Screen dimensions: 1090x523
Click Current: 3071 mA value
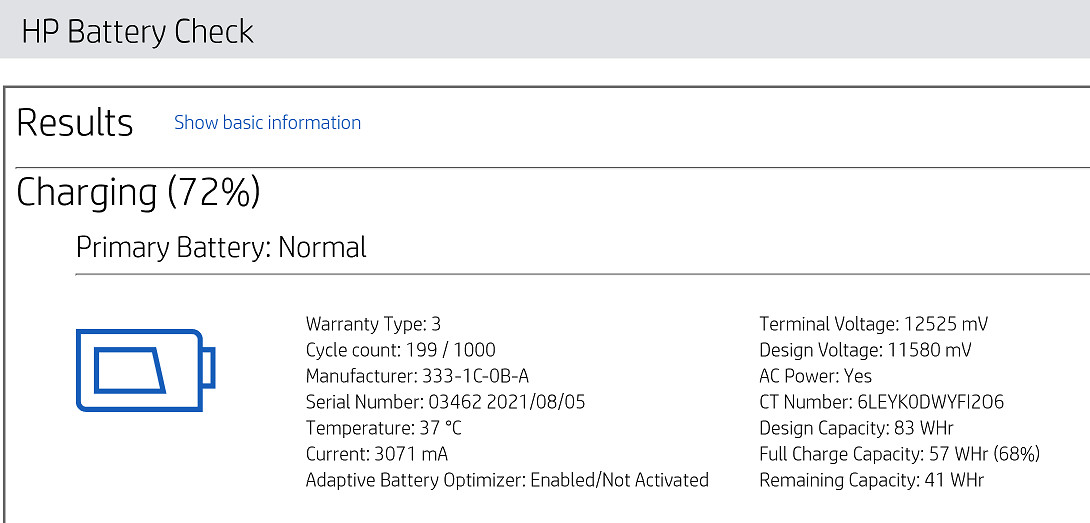click(377, 454)
